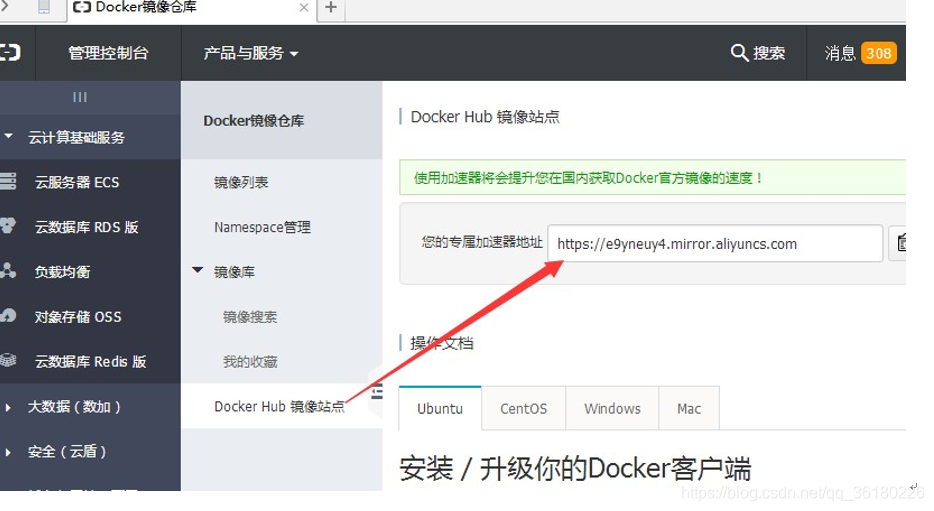
Task: Switch to the CentOS tab
Action: [523, 409]
